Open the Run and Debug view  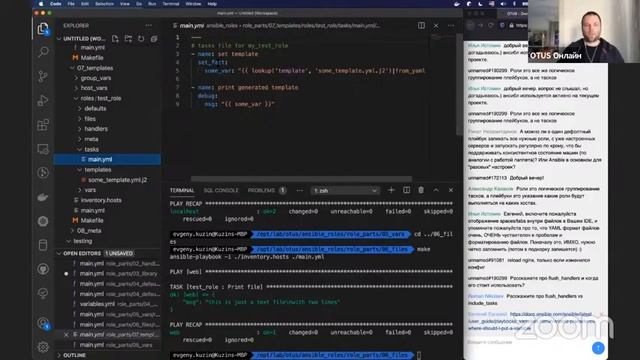coord(43,100)
